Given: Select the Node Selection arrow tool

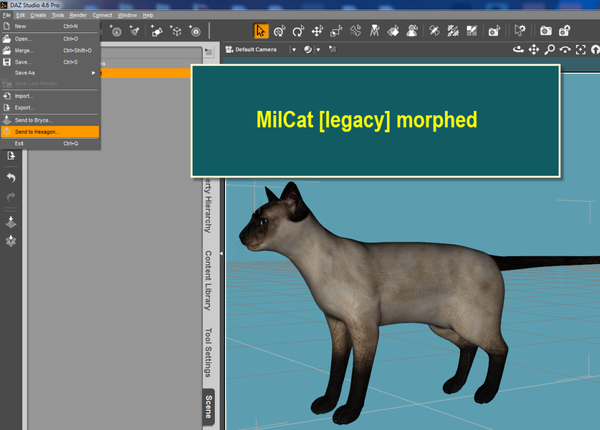Looking at the screenshot, I should coord(261,31).
